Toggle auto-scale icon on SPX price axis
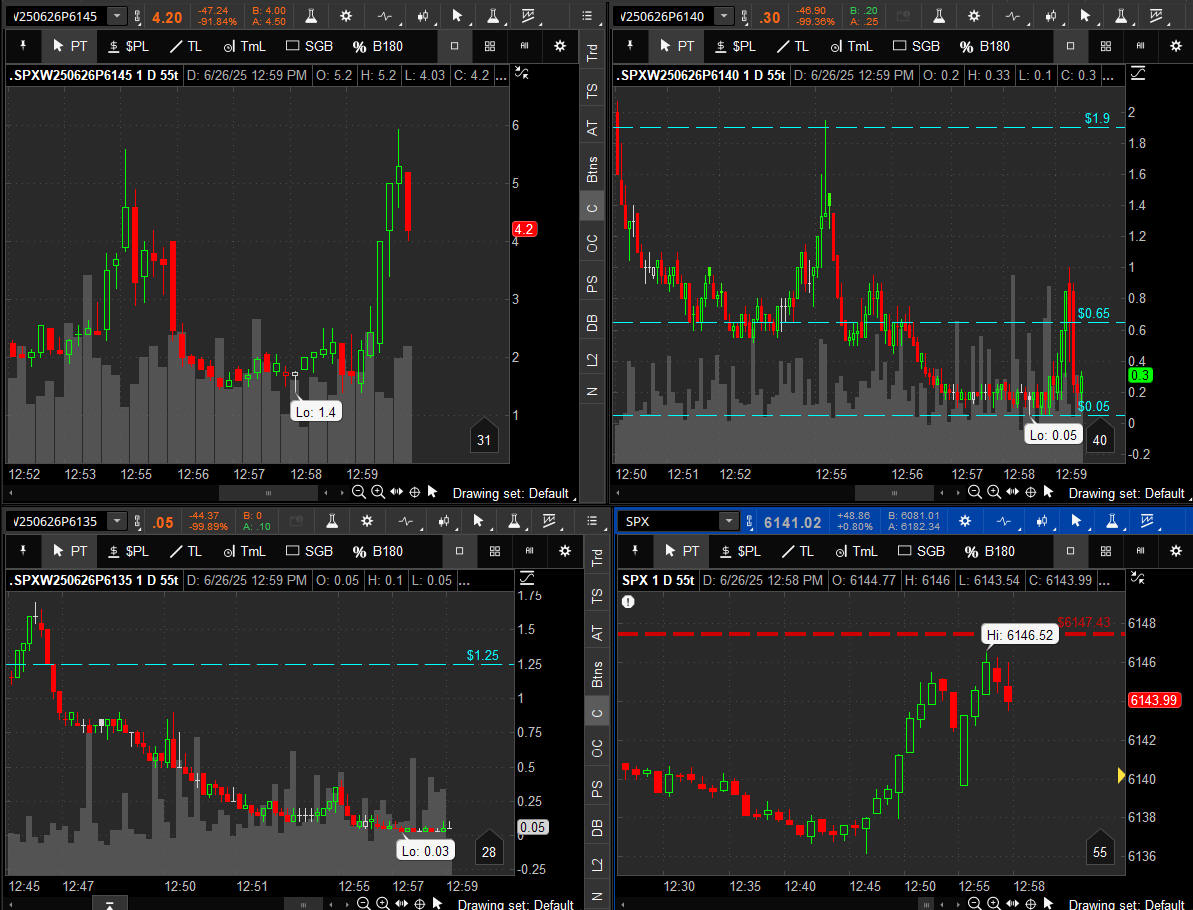 [x=1138, y=579]
